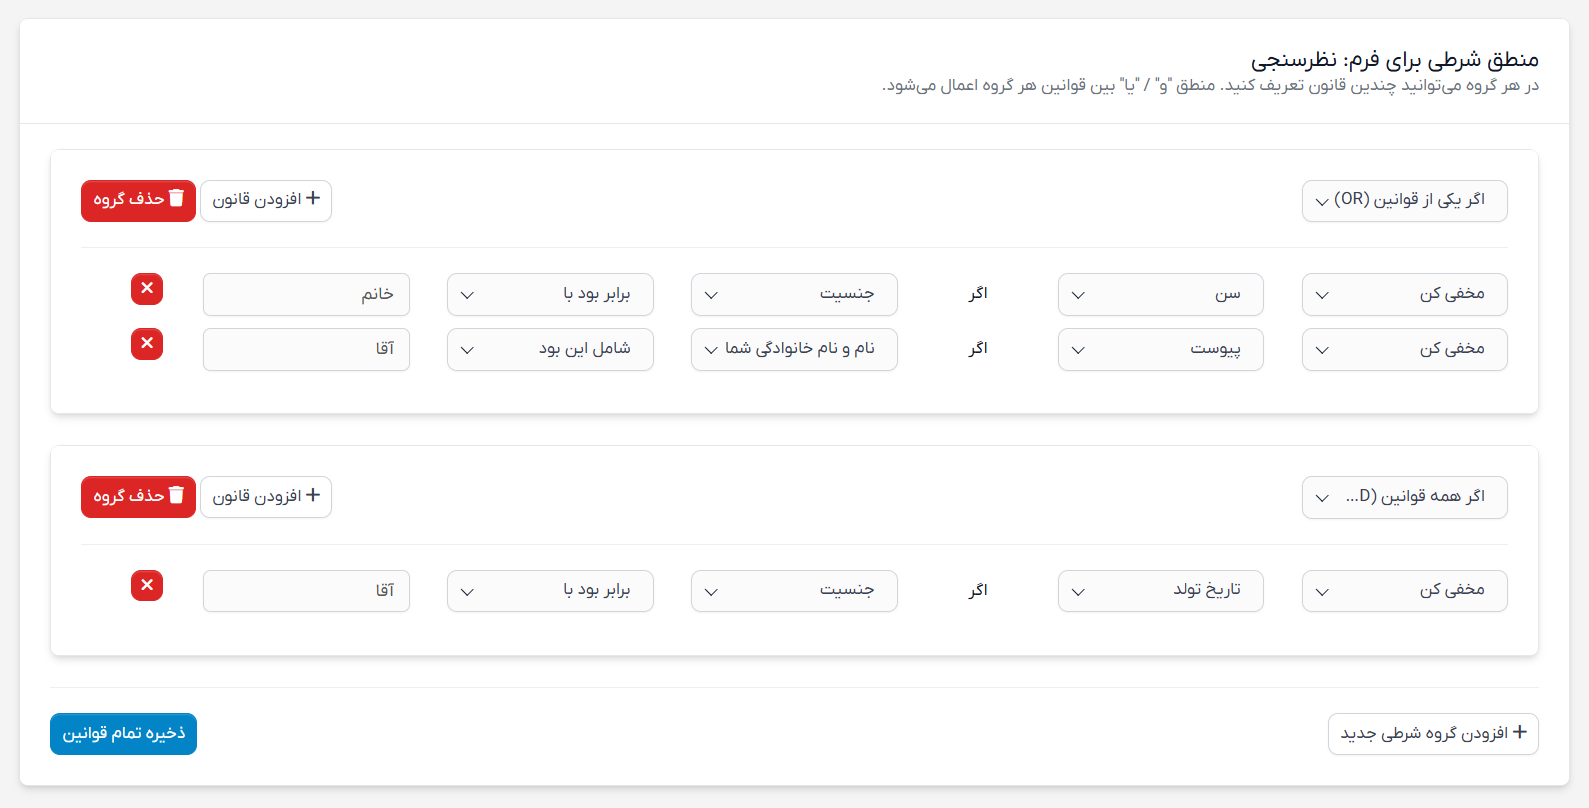The height and width of the screenshot is (808, 1589).
Task: Open the برابر بود با operator in second group
Action: pyautogui.click(x=550, y=591)
